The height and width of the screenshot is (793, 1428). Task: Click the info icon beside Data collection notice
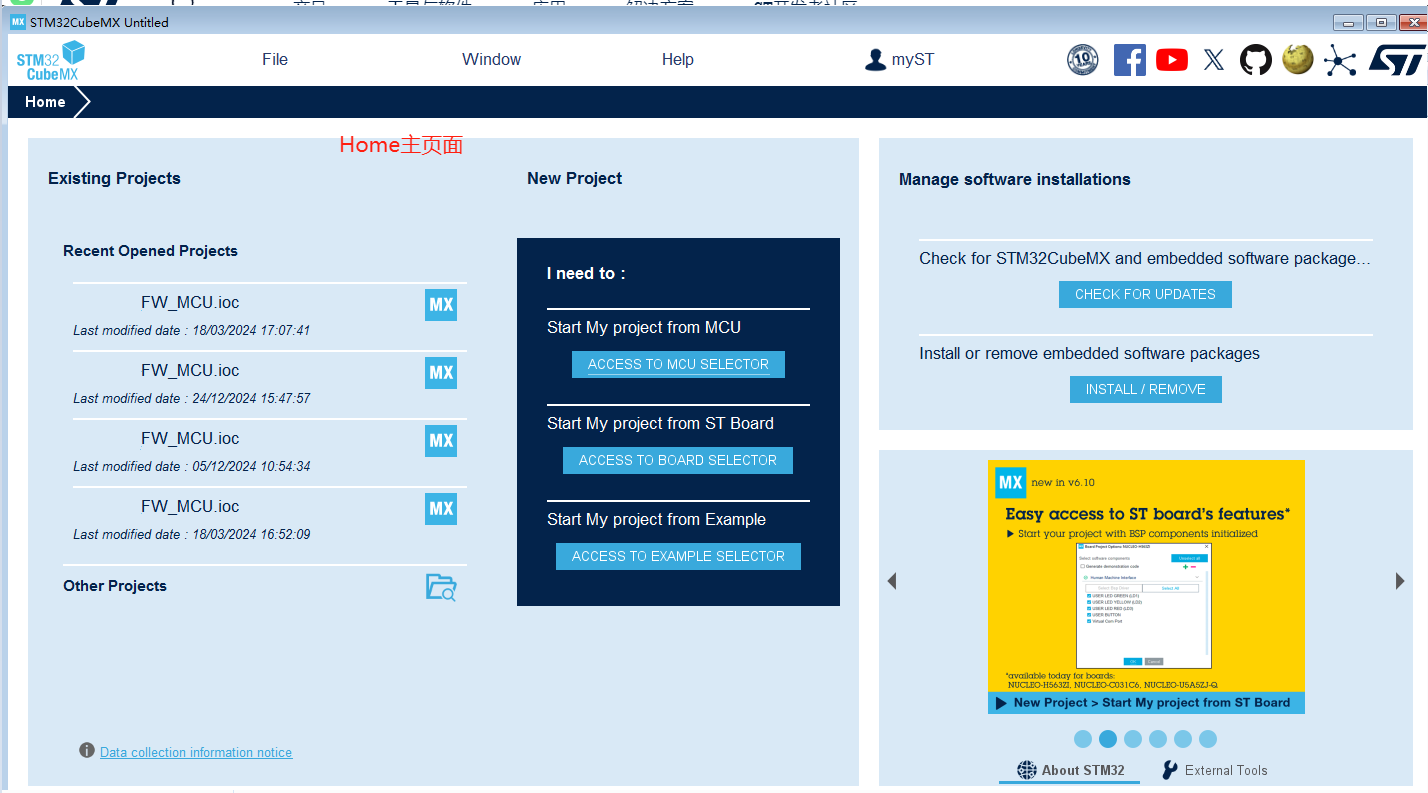pos(87,751)
